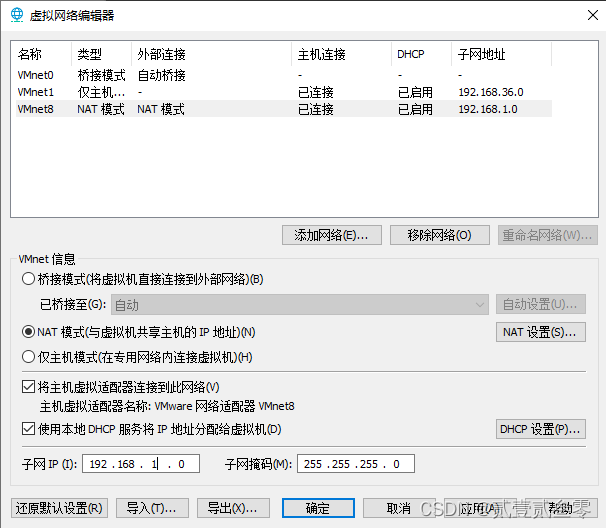
Task: Click the 外部连接 column header
Action: (211, 54)
